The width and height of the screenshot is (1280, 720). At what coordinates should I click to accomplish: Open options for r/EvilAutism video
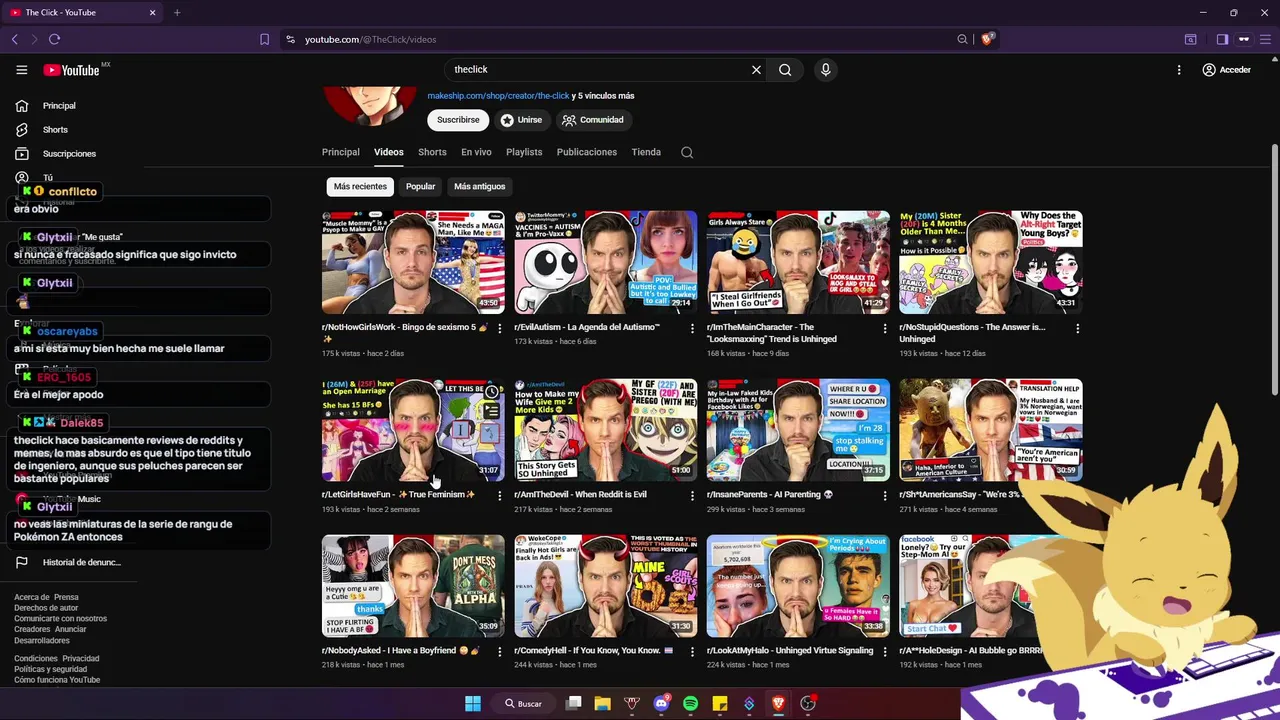[x=692, y=328]
